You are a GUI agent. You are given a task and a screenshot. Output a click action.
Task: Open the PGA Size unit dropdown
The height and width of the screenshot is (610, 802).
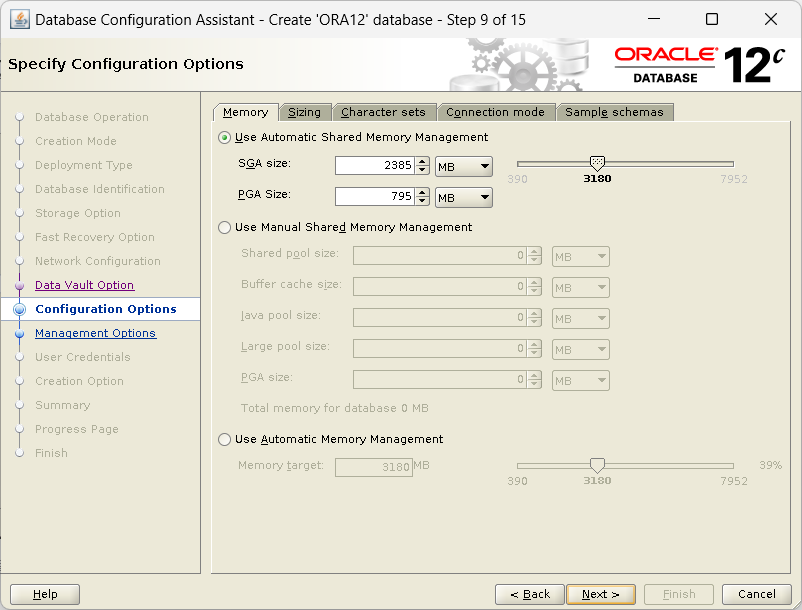[x=463, y=198]
